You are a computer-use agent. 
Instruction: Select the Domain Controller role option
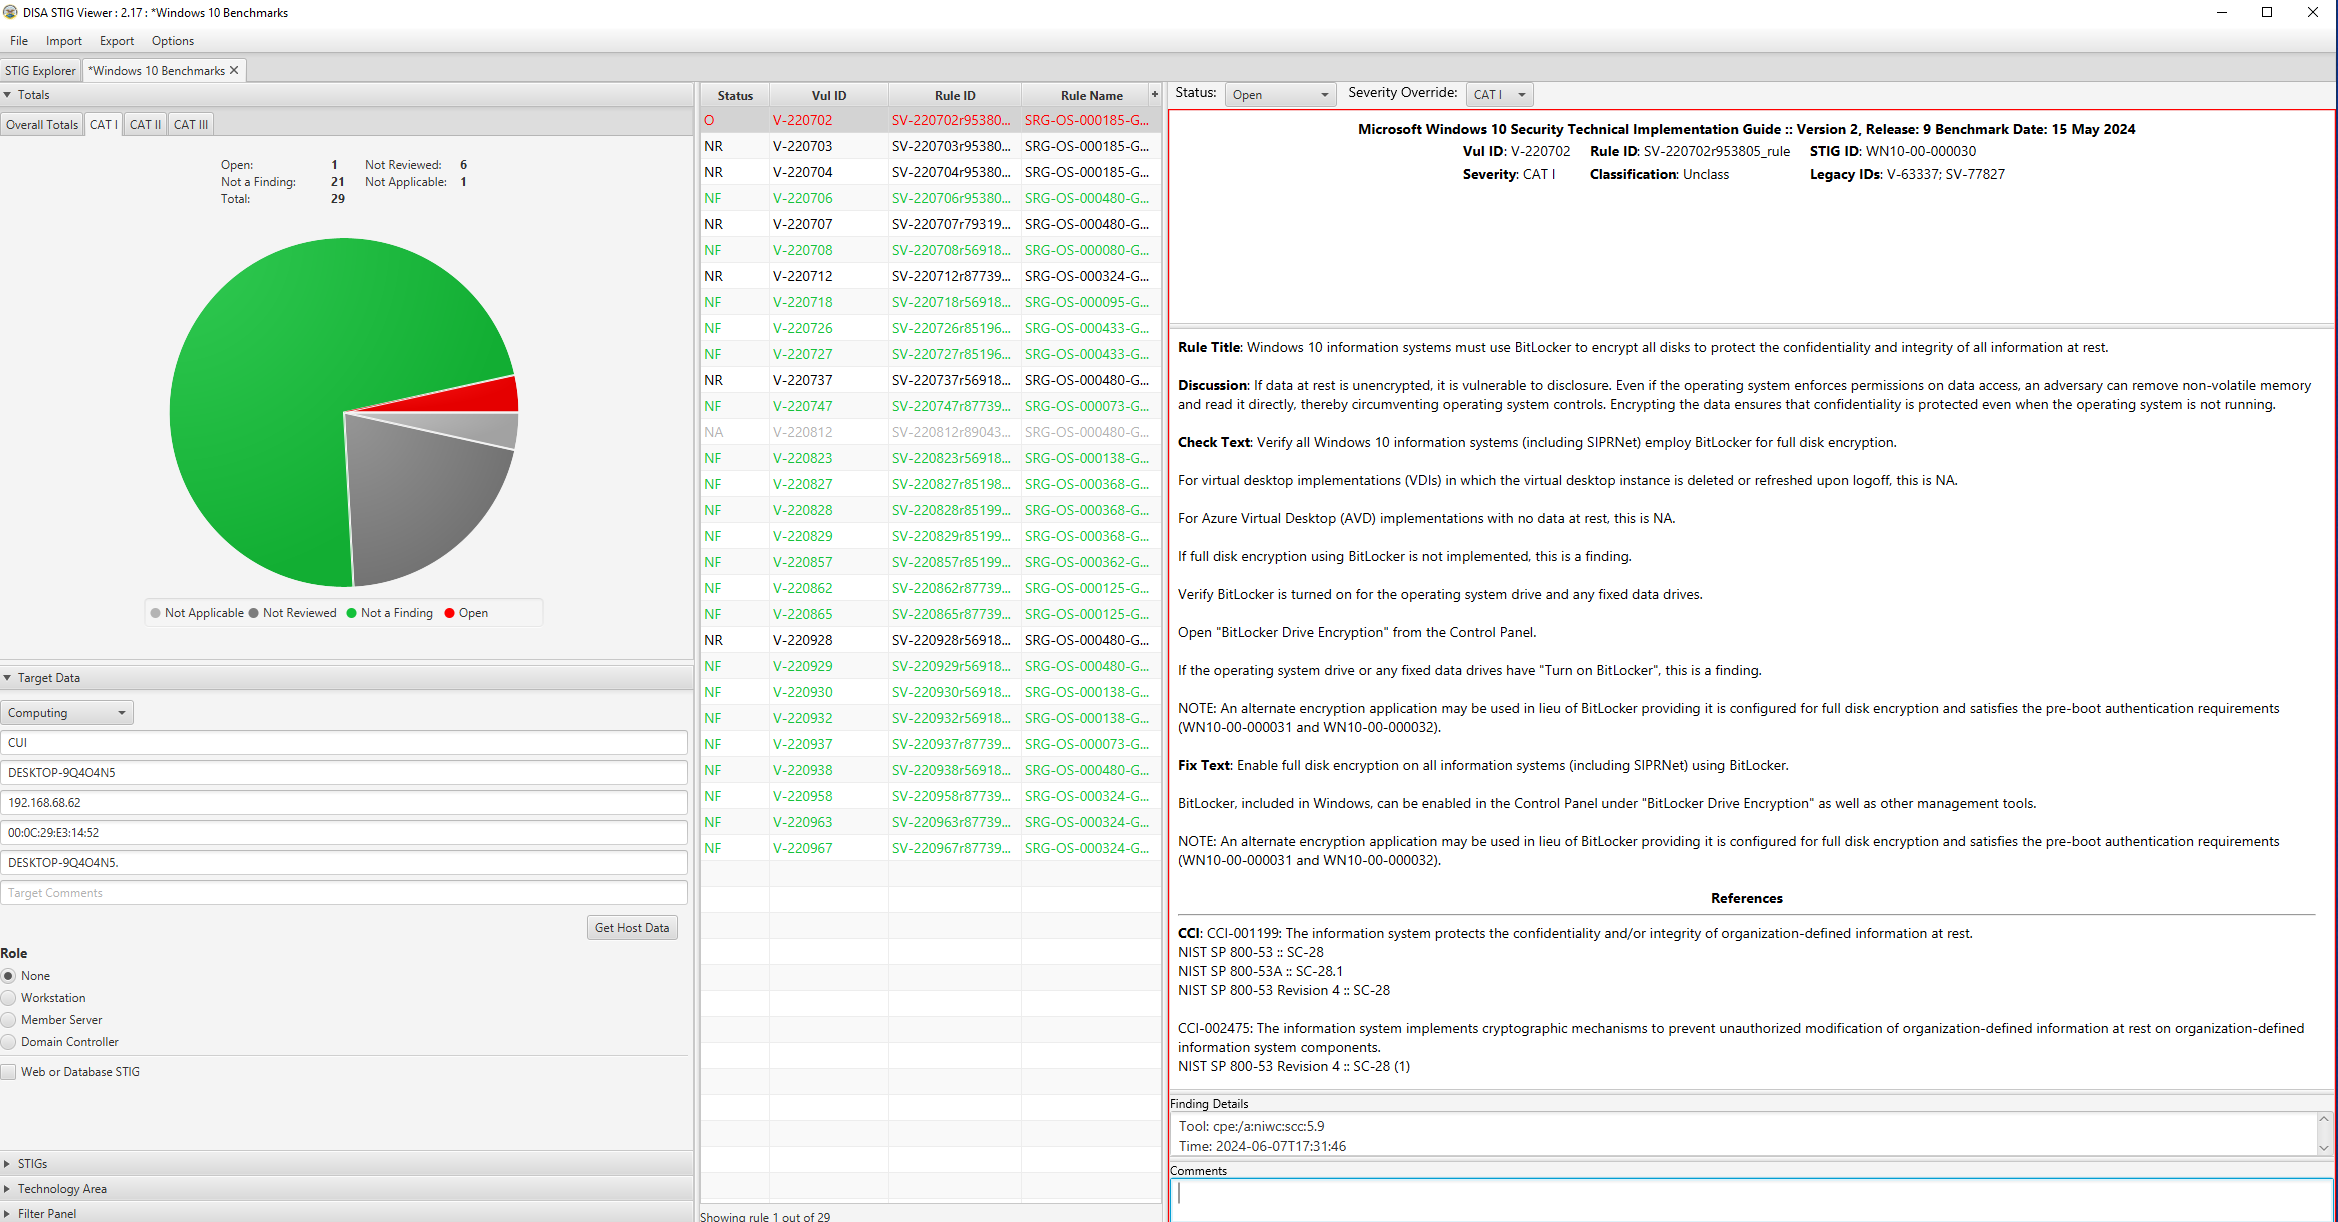9,1042
